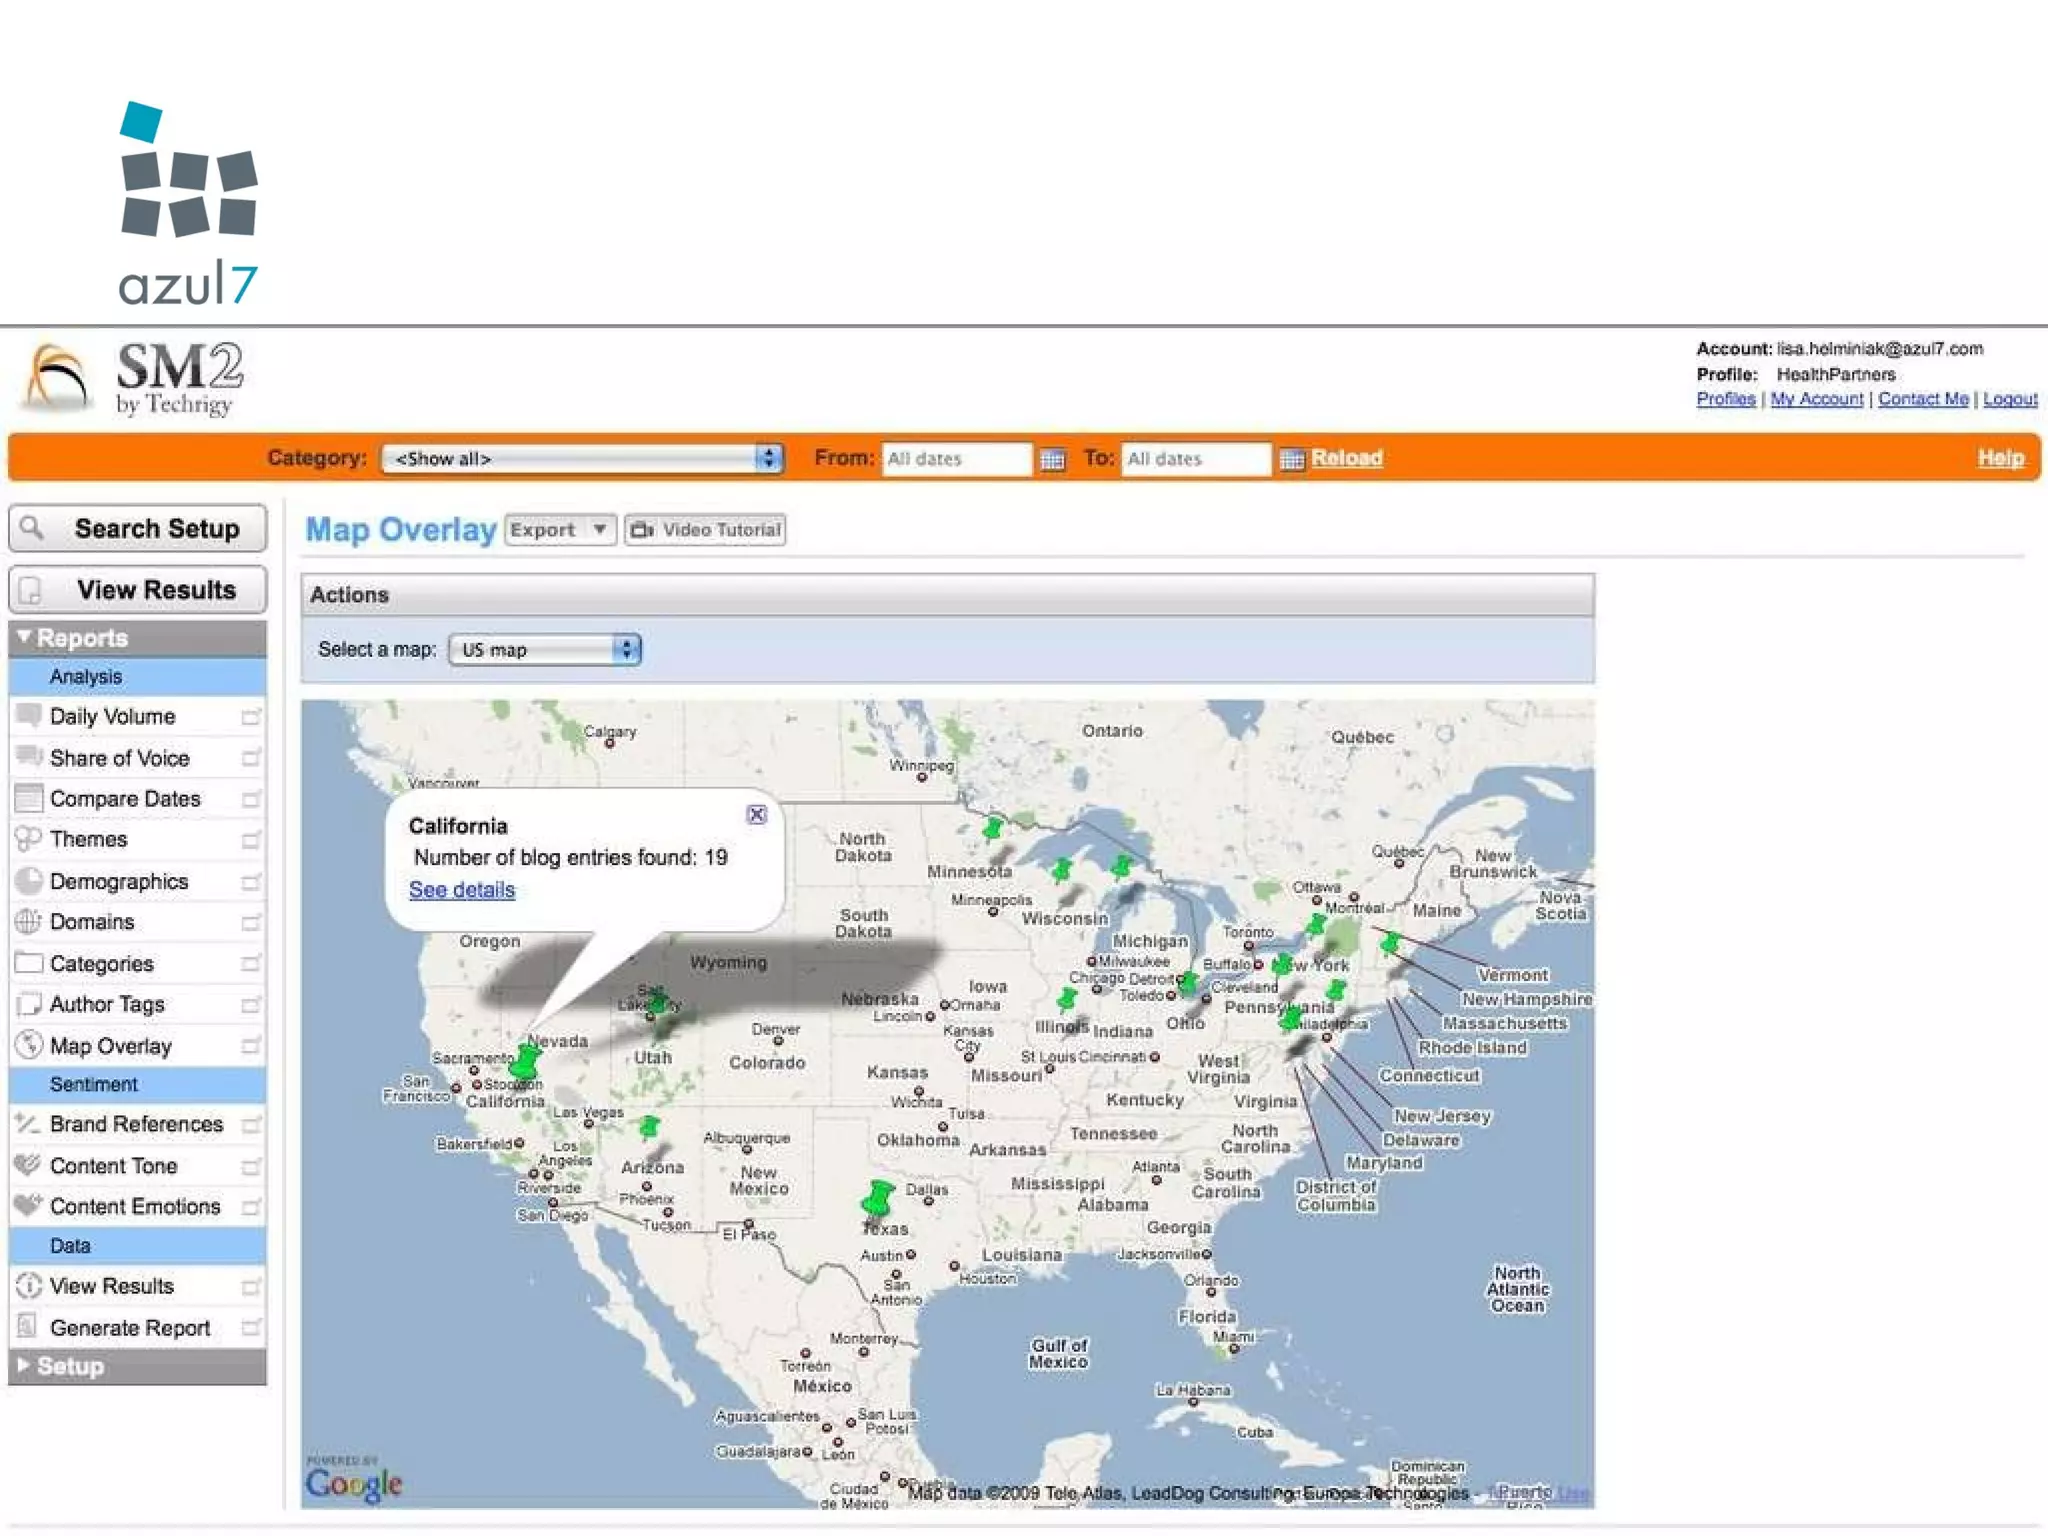This screenshot has width=2048, height=1536.
Task: Click the From date calendar icon
Action: tap(1052, 459)
